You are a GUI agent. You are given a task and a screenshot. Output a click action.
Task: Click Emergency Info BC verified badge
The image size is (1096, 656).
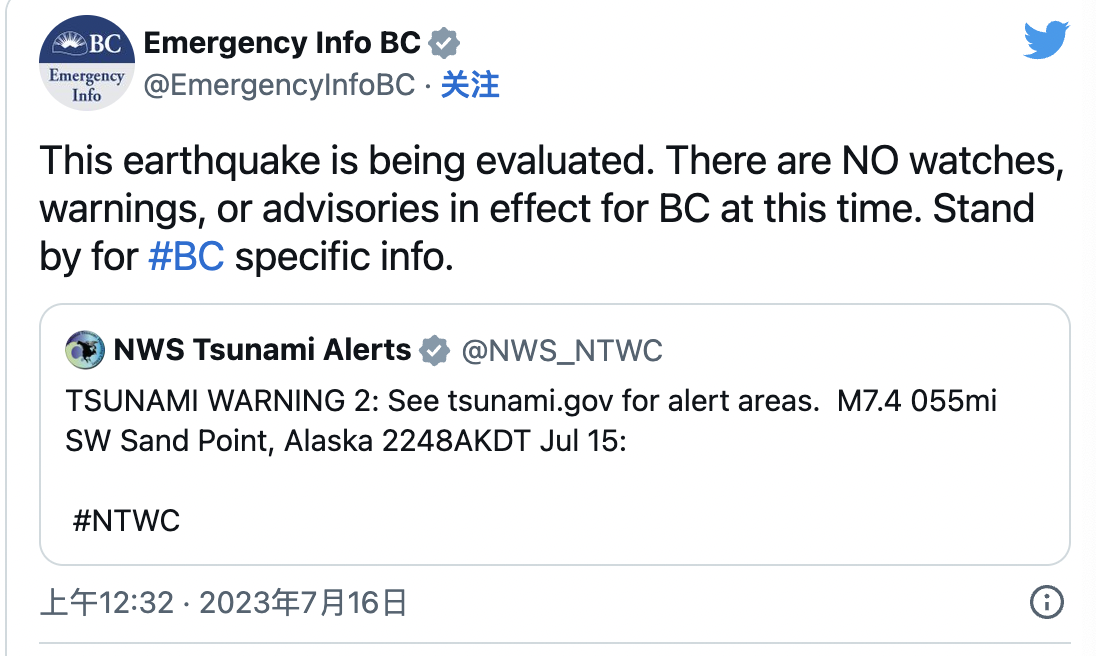point(444,43)
